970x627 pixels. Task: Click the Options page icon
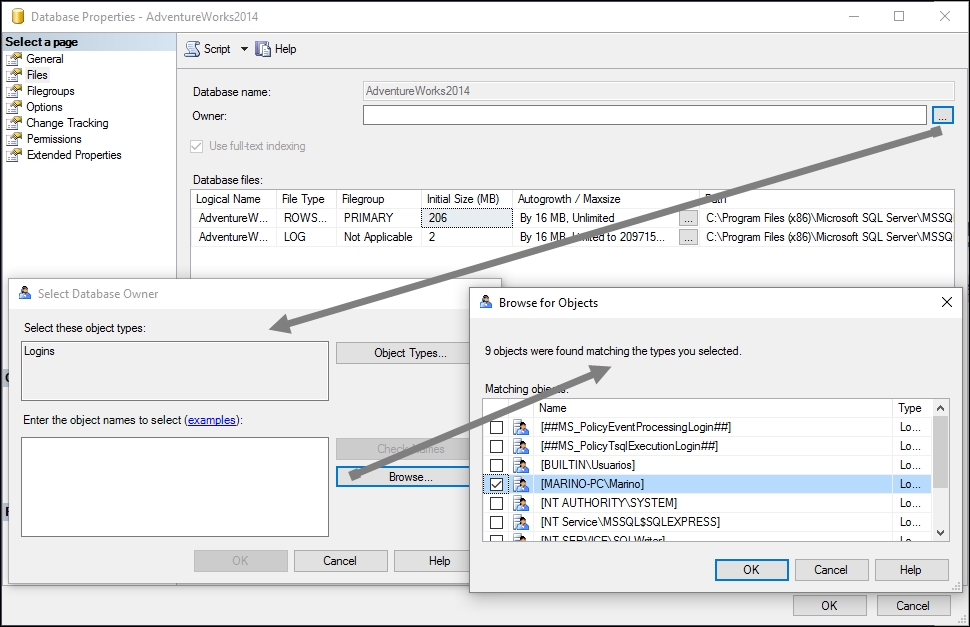pos(14,107)
